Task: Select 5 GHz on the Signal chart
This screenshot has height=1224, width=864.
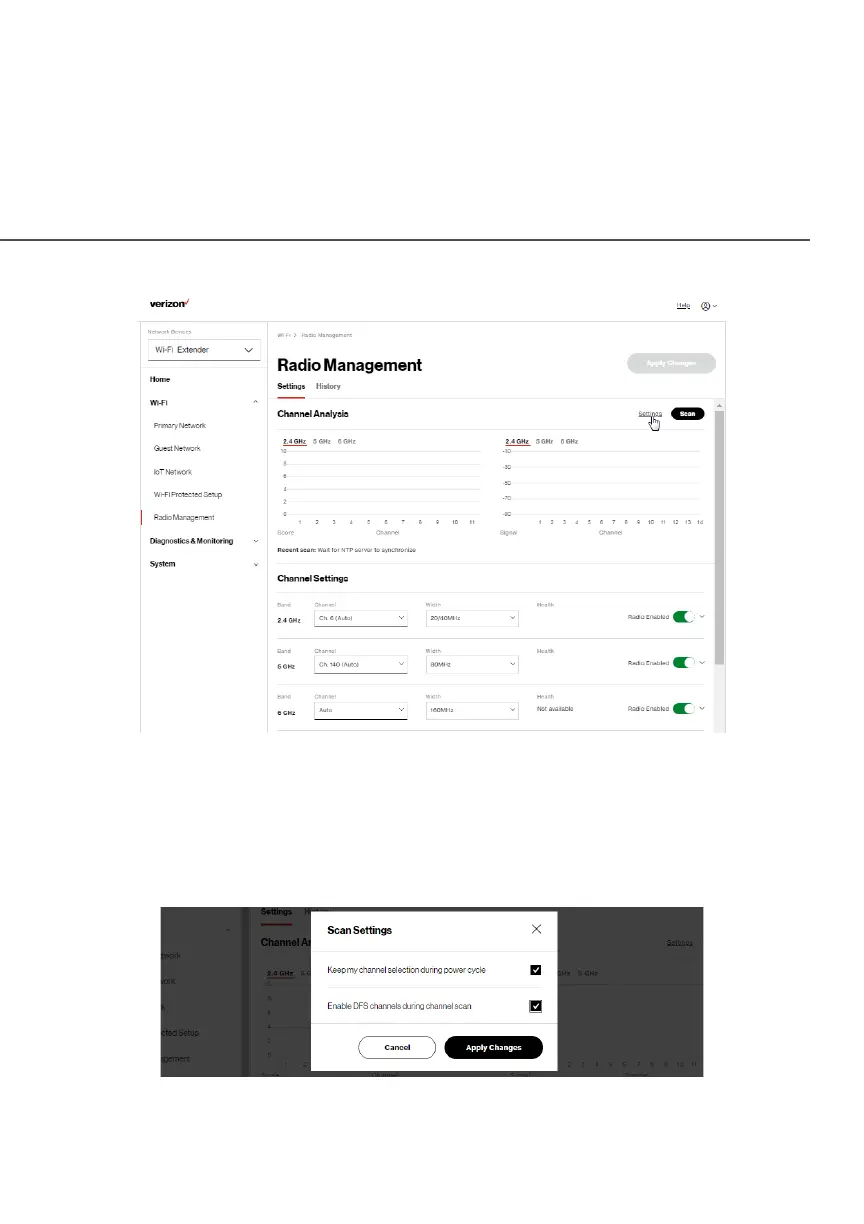Action: point(545,441)
